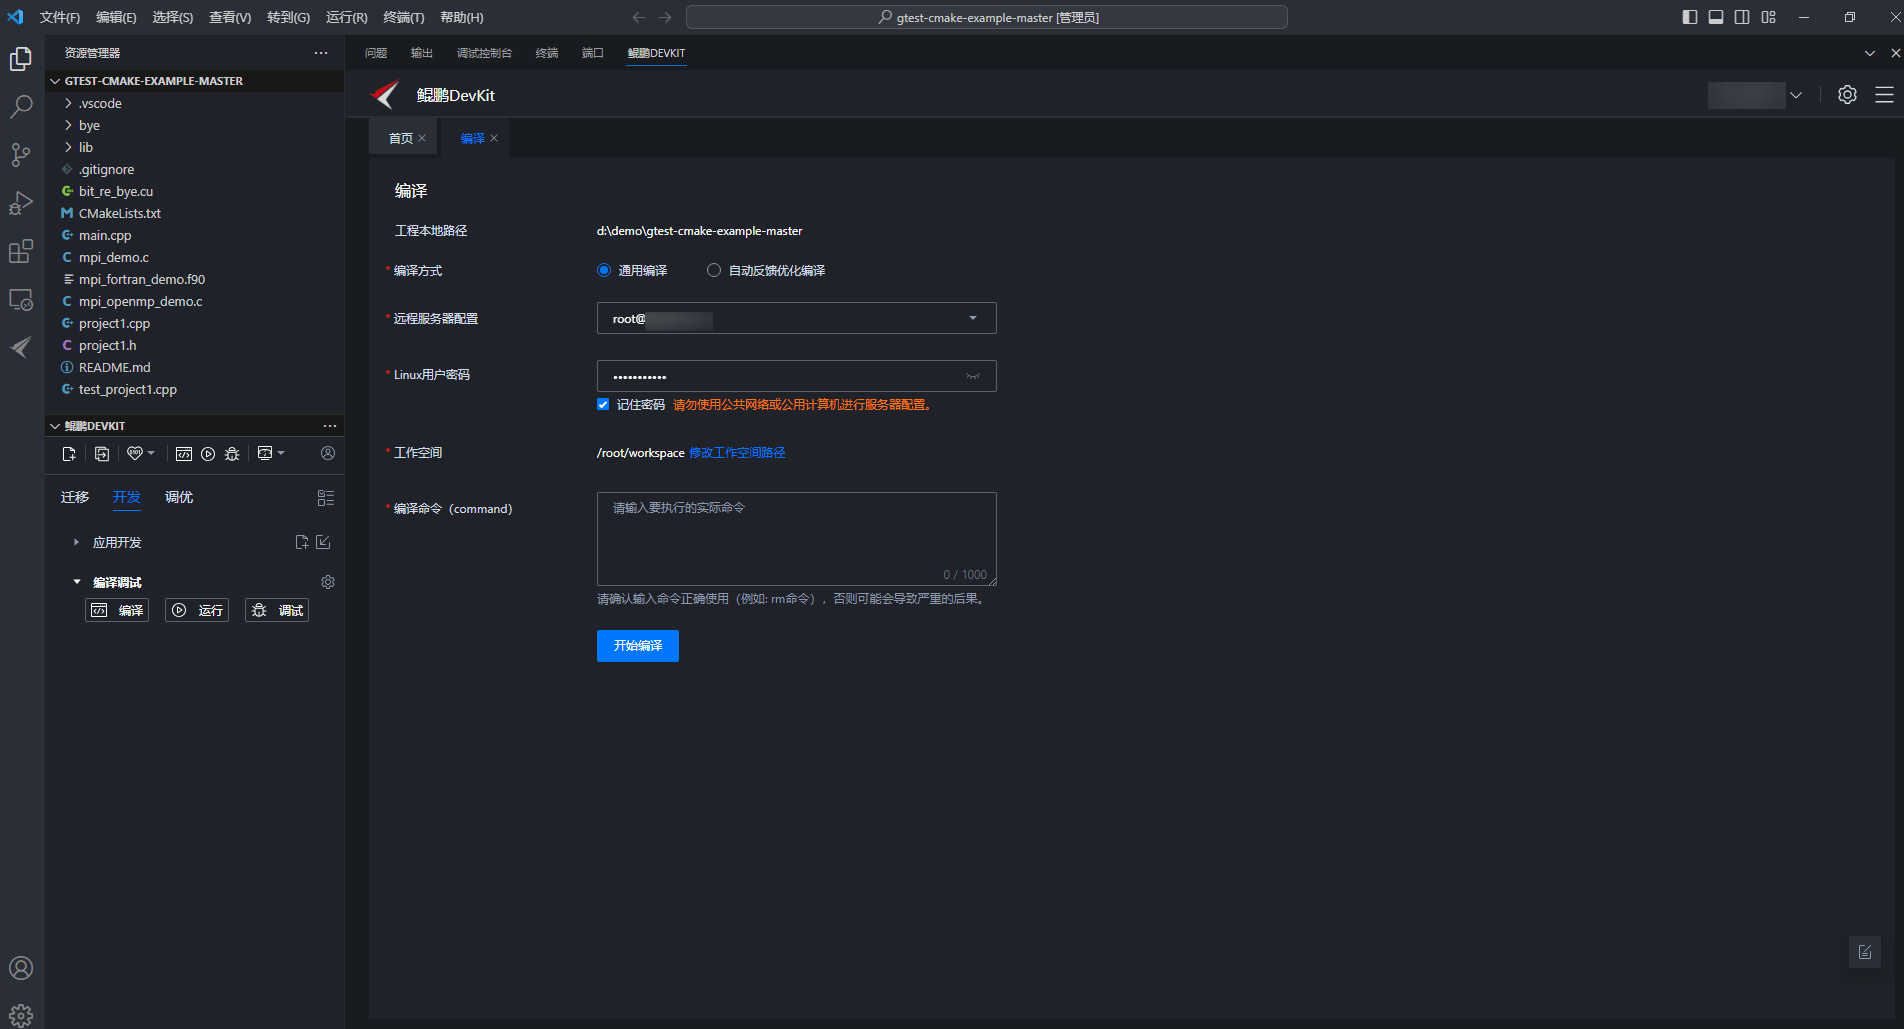
Task: Open Kunpeng DevKit activity bar icon
Action: [21, 347]
